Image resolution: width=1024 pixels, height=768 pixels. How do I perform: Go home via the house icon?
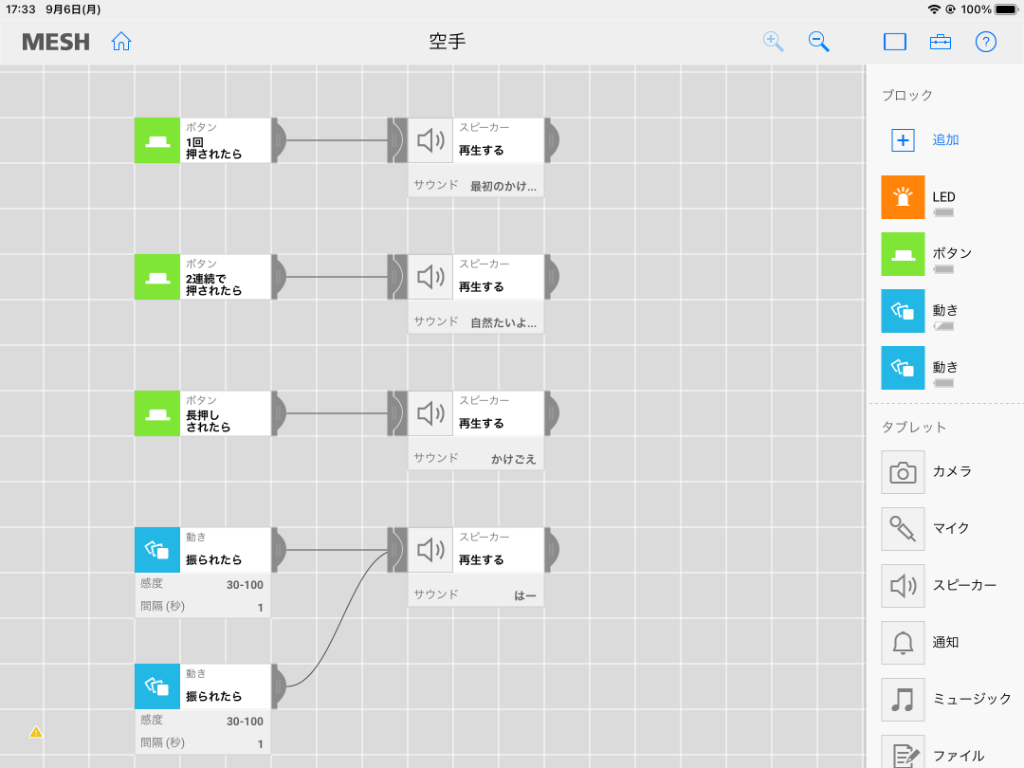(x=121, y=41)
